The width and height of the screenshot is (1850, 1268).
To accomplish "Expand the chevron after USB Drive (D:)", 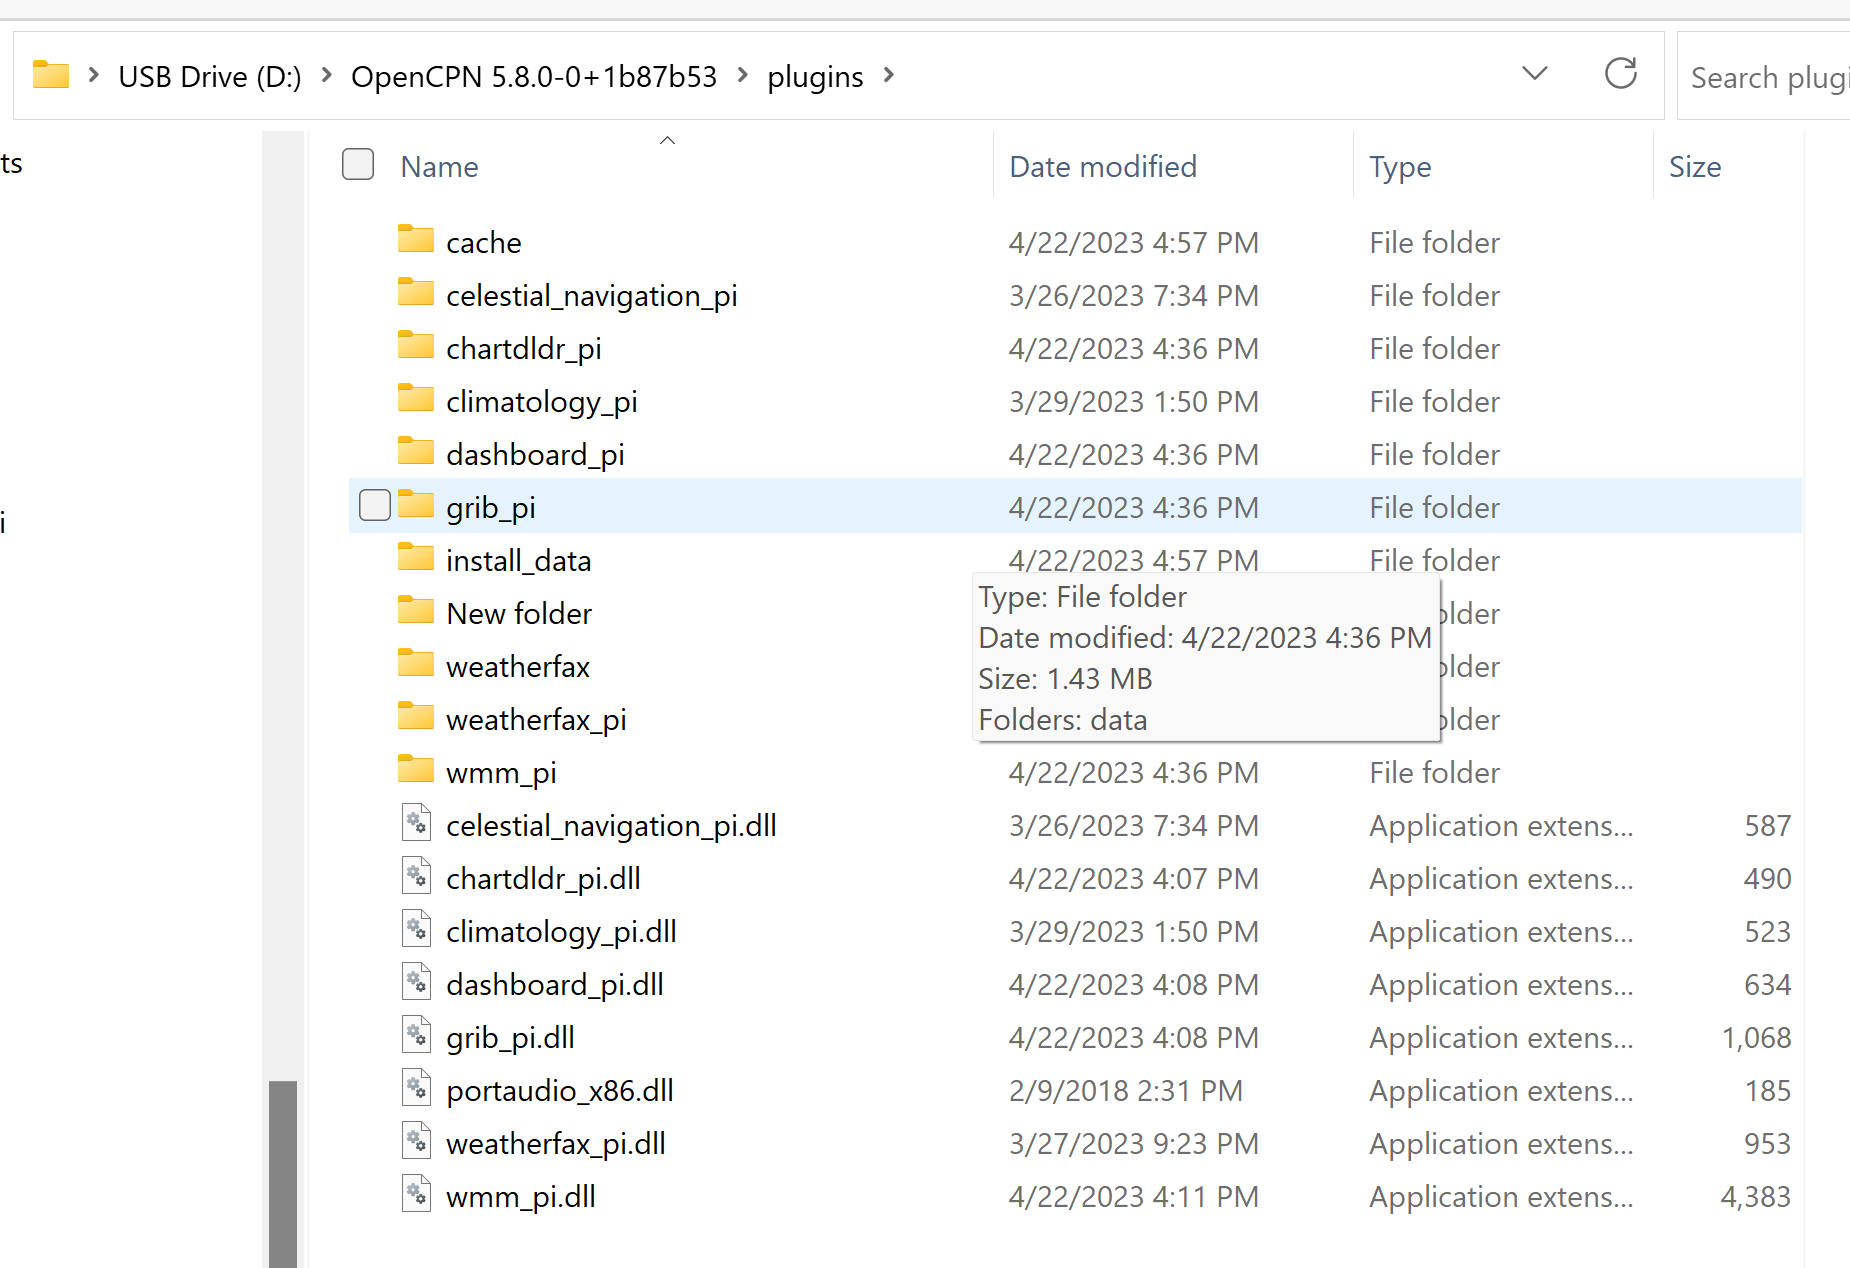I will coord(325,75).
